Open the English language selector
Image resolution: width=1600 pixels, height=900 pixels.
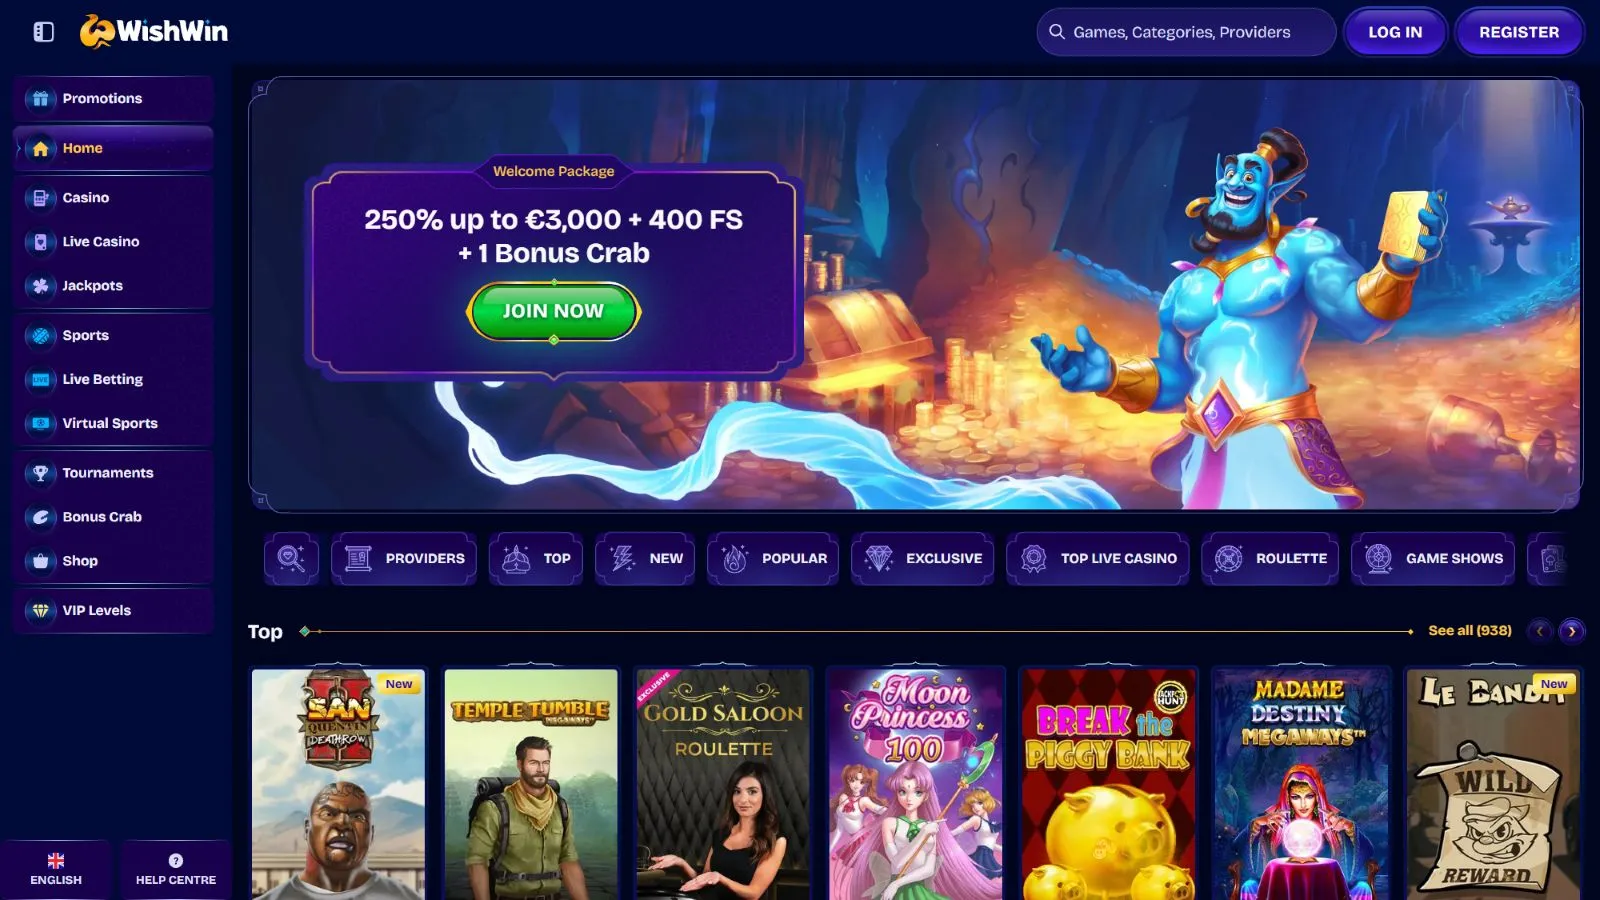pos(56,869)
